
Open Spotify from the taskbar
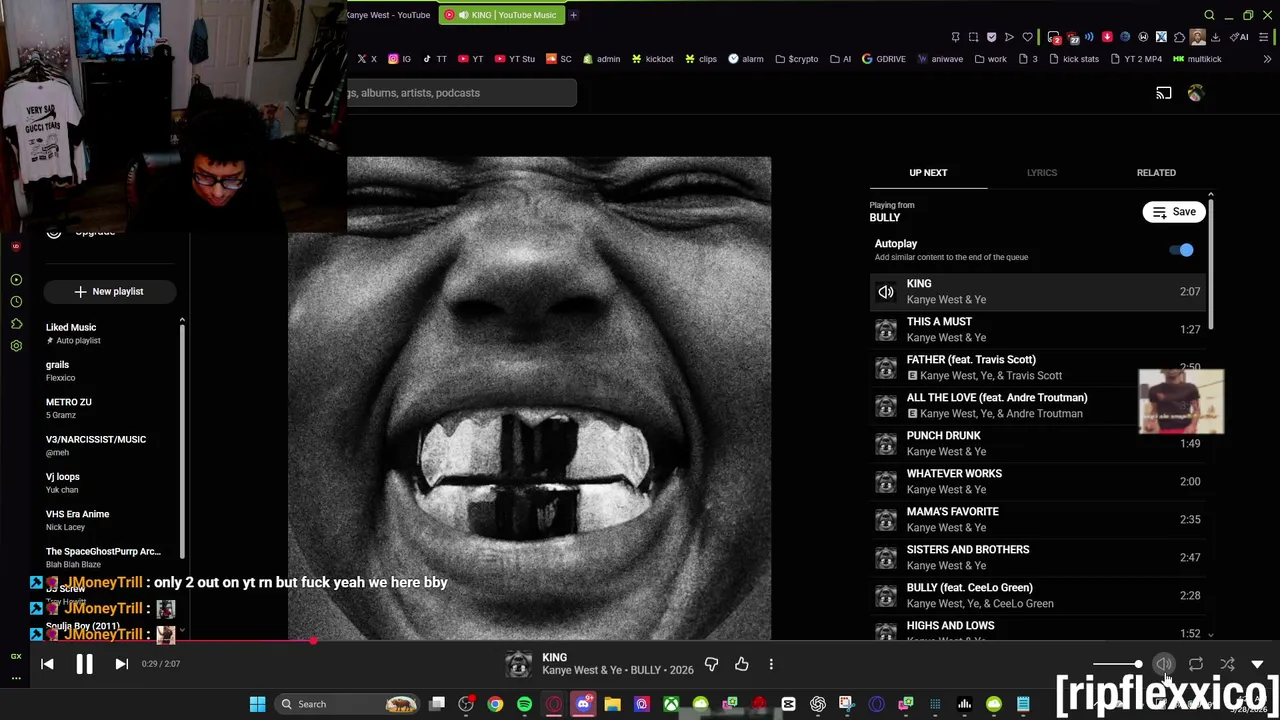pyautogui.click(x=524, y=704)
